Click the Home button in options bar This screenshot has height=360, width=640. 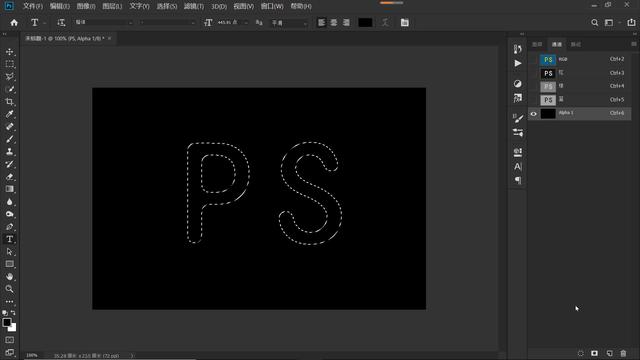(x=14, y=23)
